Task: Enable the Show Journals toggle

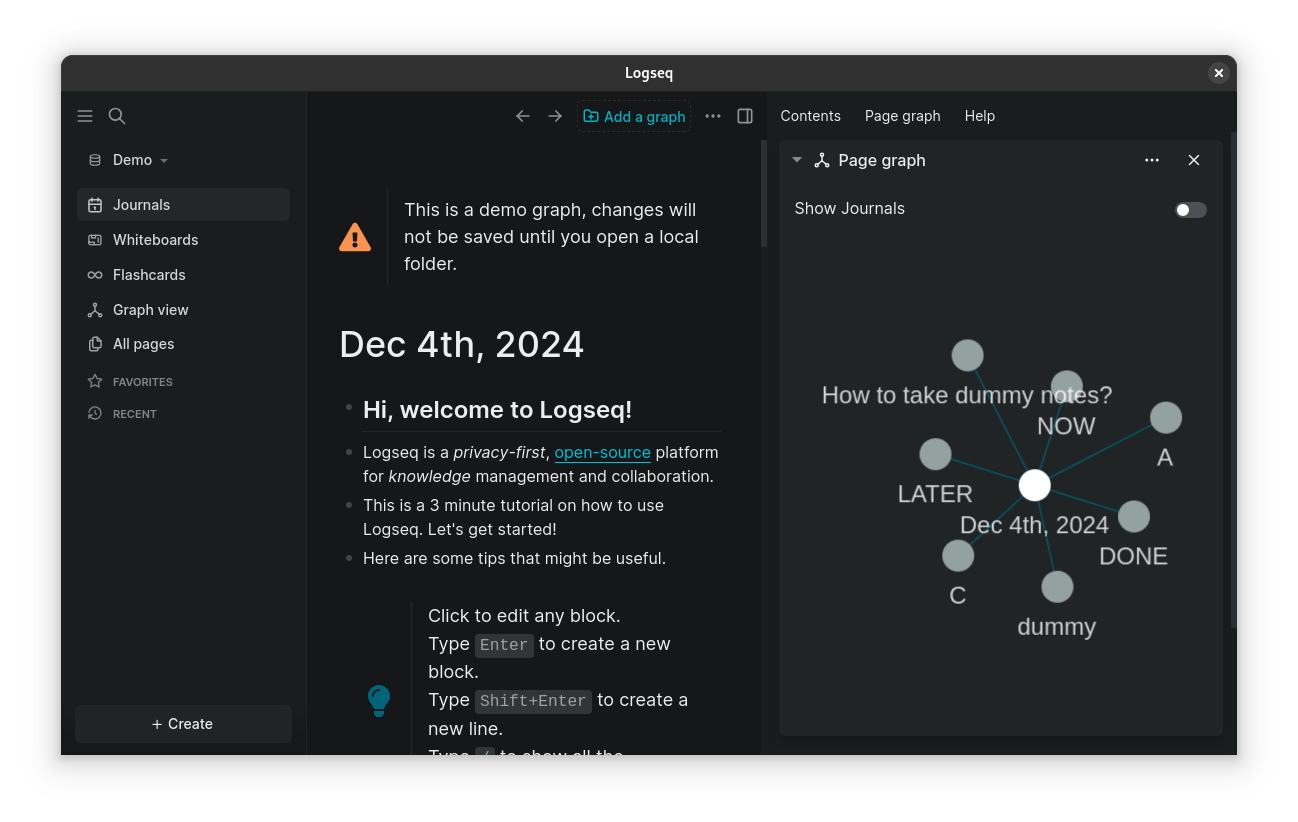Action: (x=1190, y=210)
